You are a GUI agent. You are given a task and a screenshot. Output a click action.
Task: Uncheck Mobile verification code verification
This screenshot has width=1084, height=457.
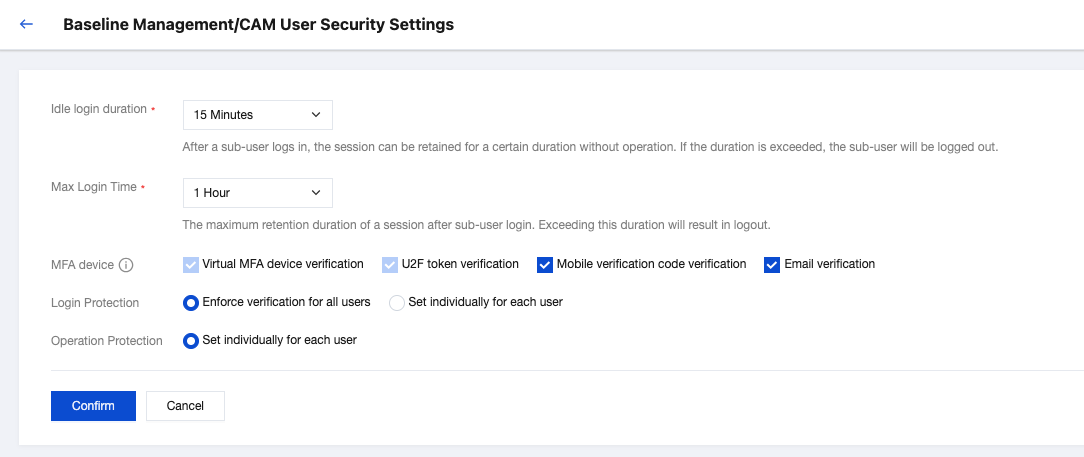(545, 265)
